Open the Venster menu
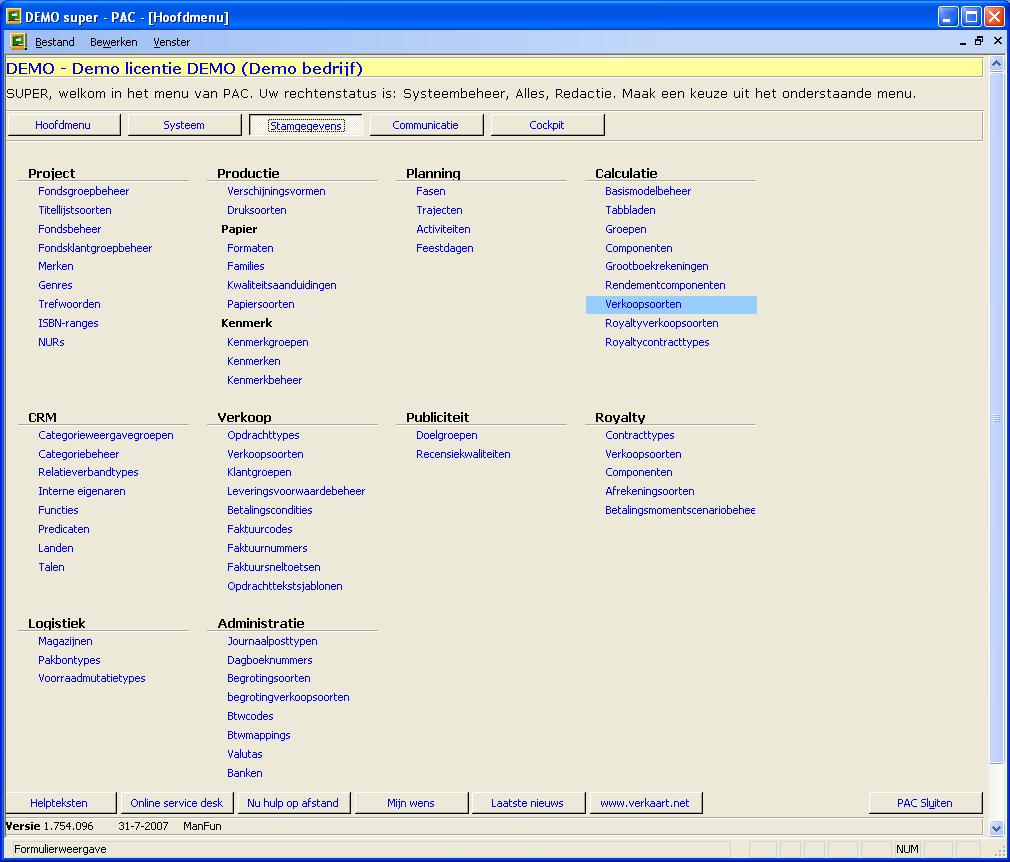1010x862 pixels. pos(171,43)
